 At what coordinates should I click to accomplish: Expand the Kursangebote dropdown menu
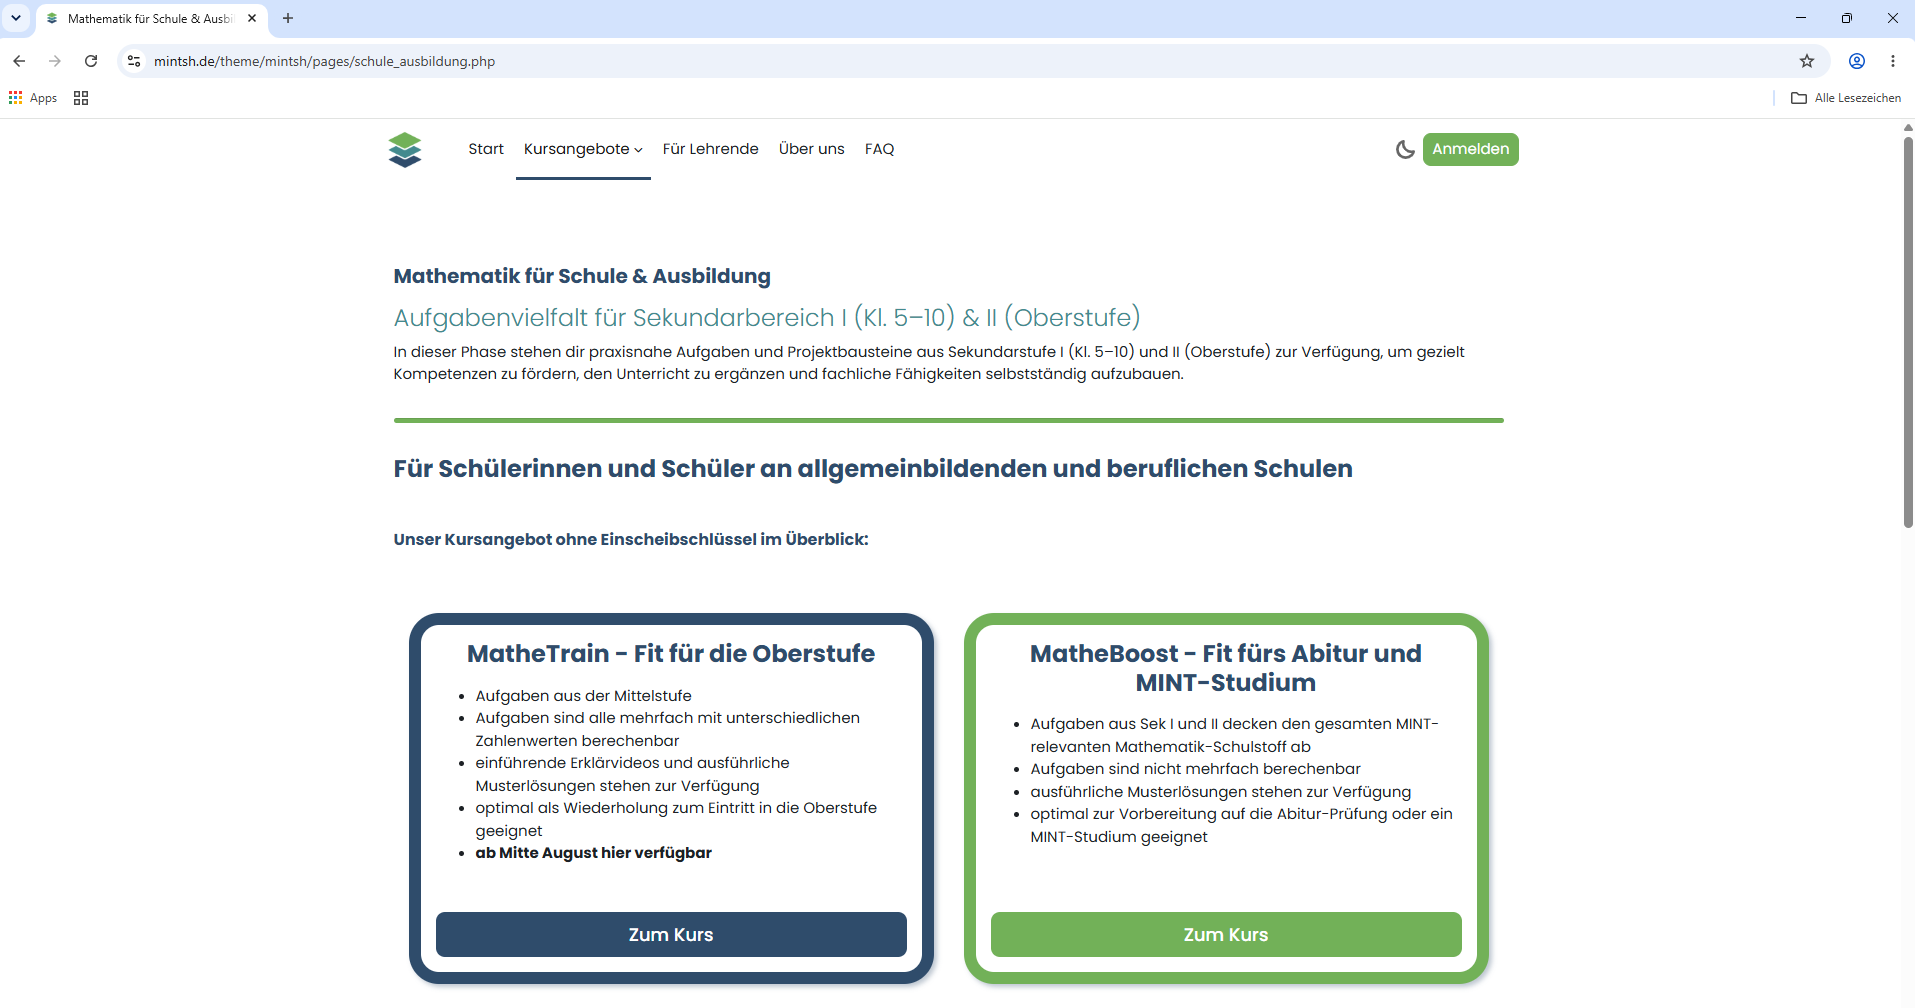coord(583,149)
